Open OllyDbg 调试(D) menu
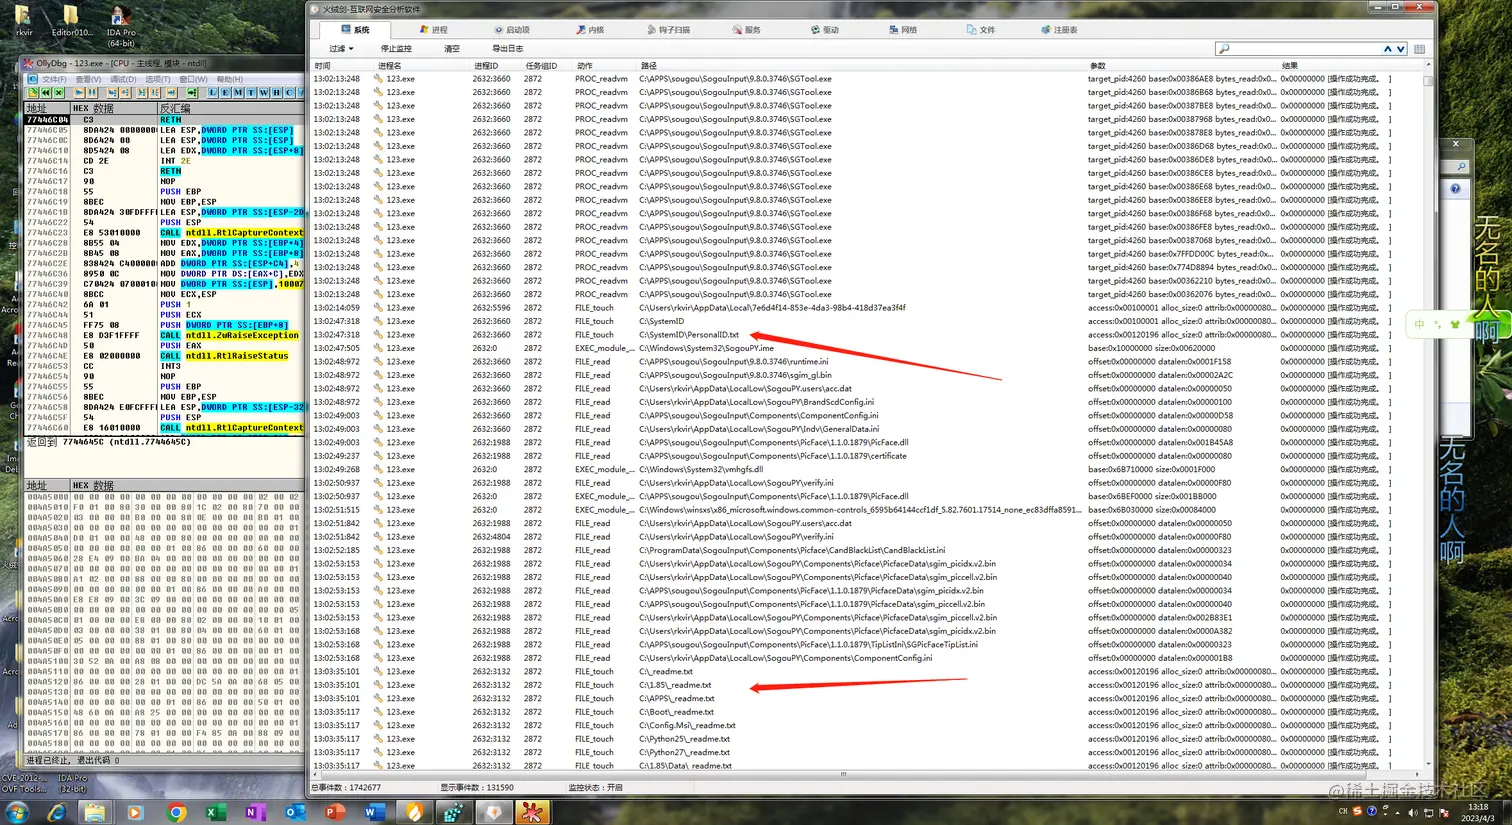This screenshot has height=825, width=1512. pyautogui.click(x=123, y=79)
